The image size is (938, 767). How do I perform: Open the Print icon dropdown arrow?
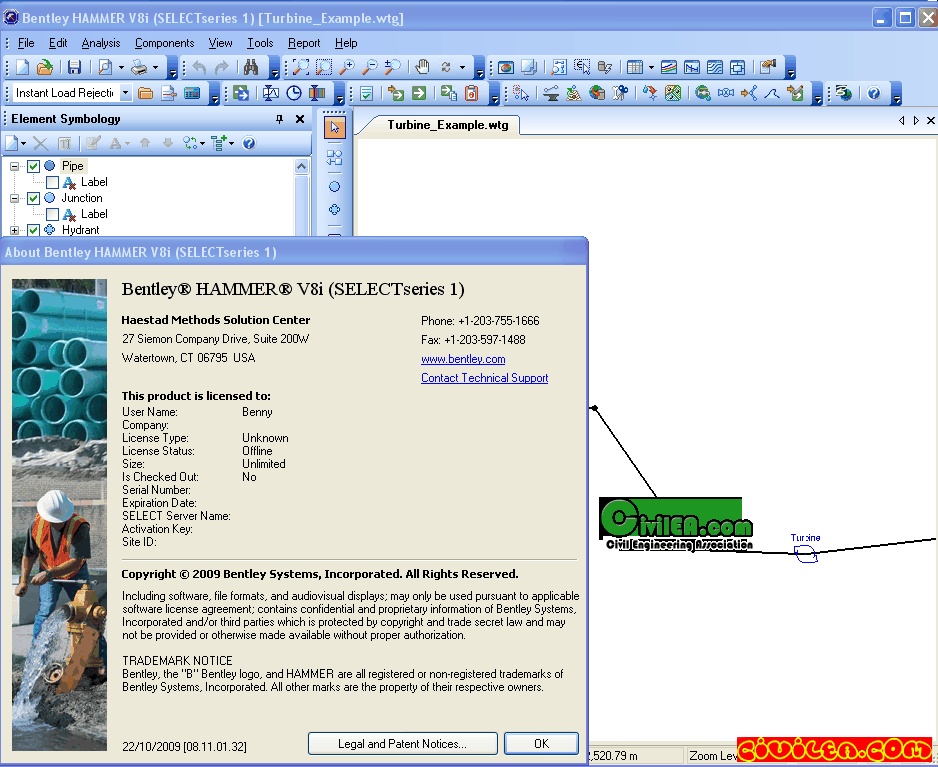[156, 67]
